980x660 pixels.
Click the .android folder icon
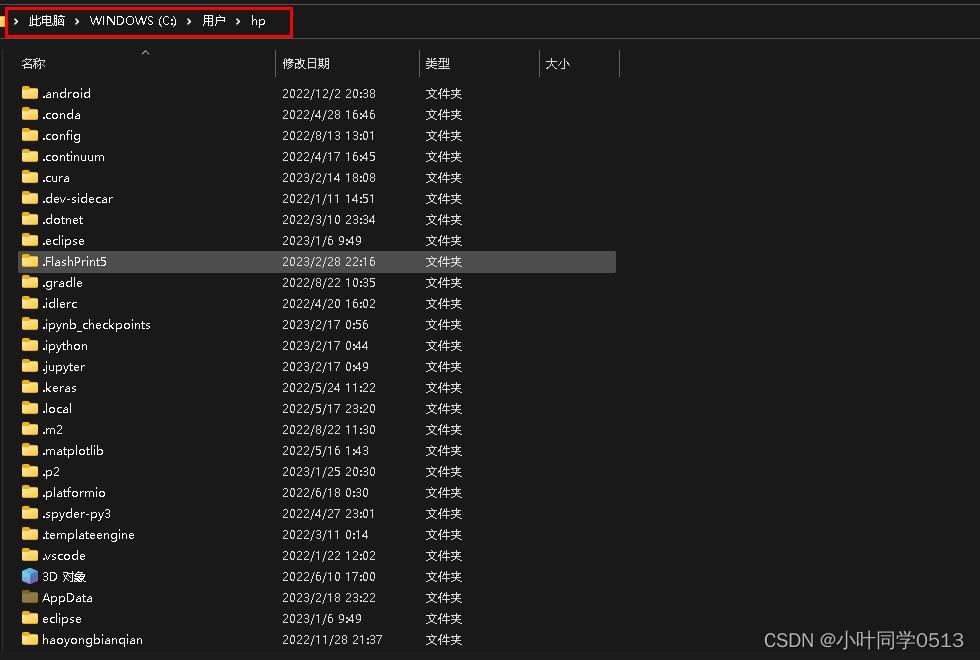coord(30,93)
